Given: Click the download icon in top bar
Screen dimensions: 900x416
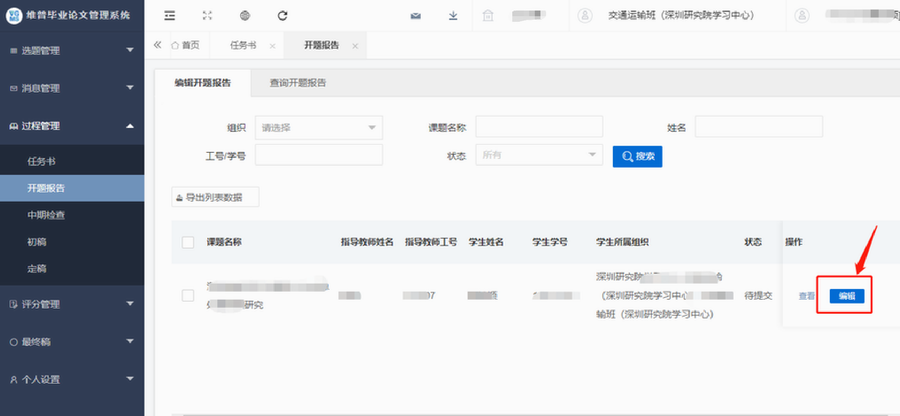Looking at the screenshot, I should [453, 15].
